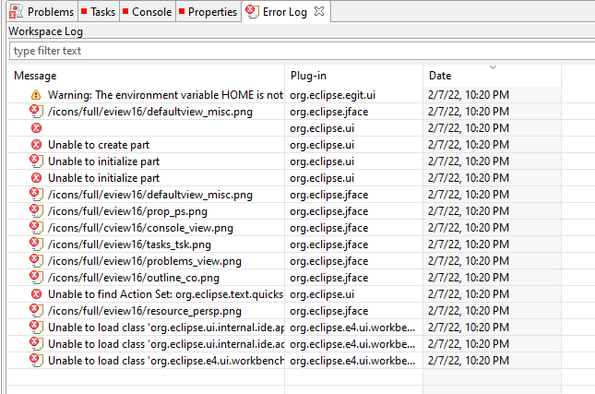Click the red icon on Console tab

coord(126,11)
